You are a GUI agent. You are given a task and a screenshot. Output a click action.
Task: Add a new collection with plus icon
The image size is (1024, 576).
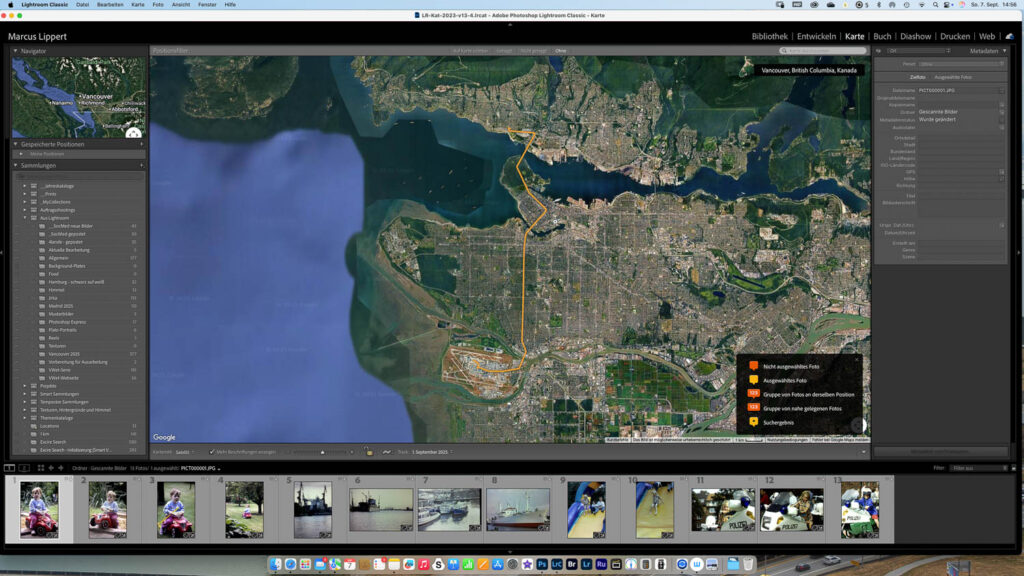click(x=141, y=166)
